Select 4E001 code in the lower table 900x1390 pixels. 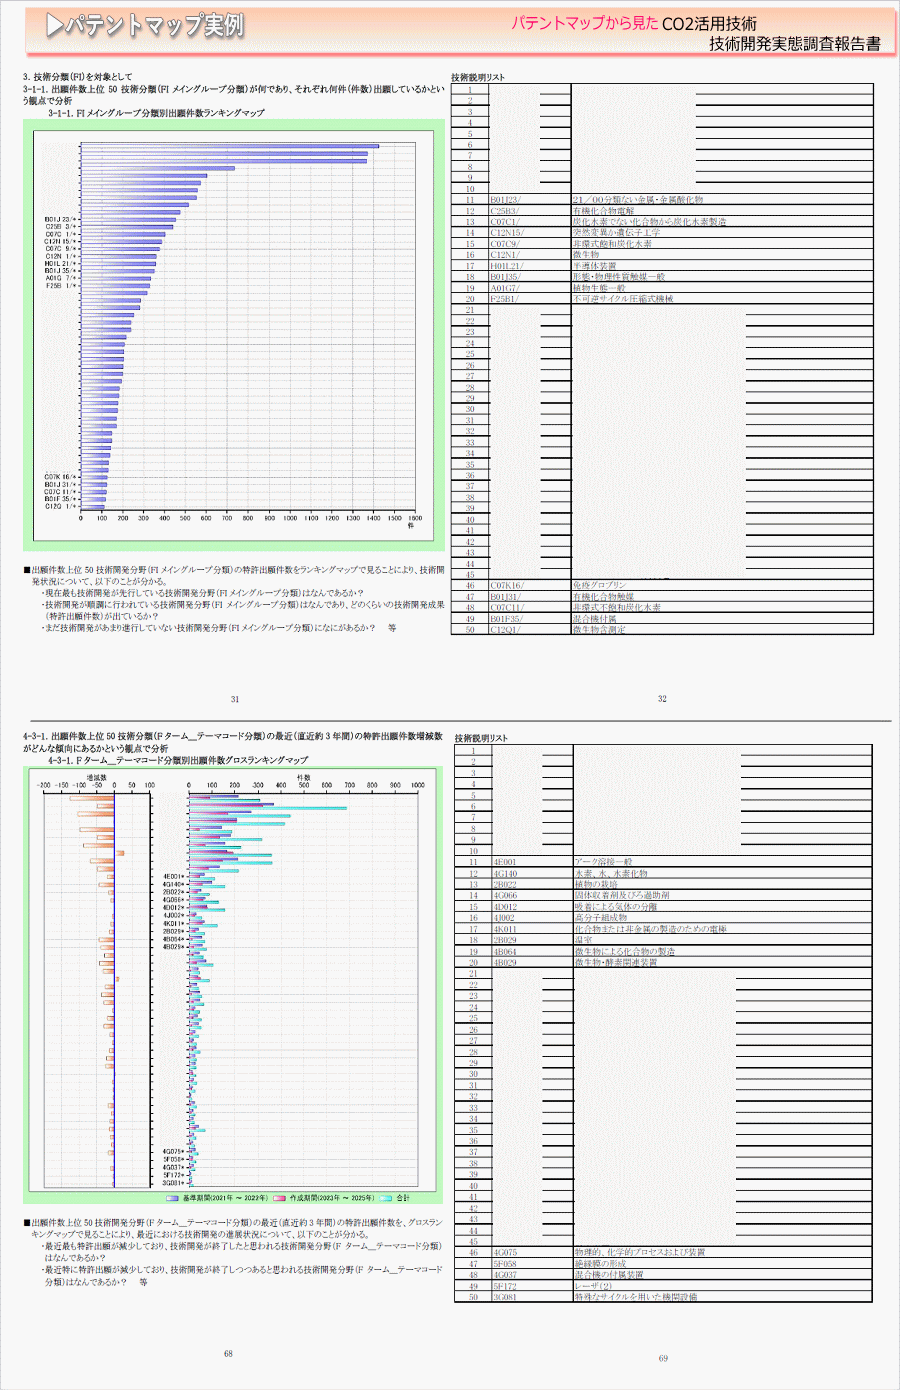(505, 862)
